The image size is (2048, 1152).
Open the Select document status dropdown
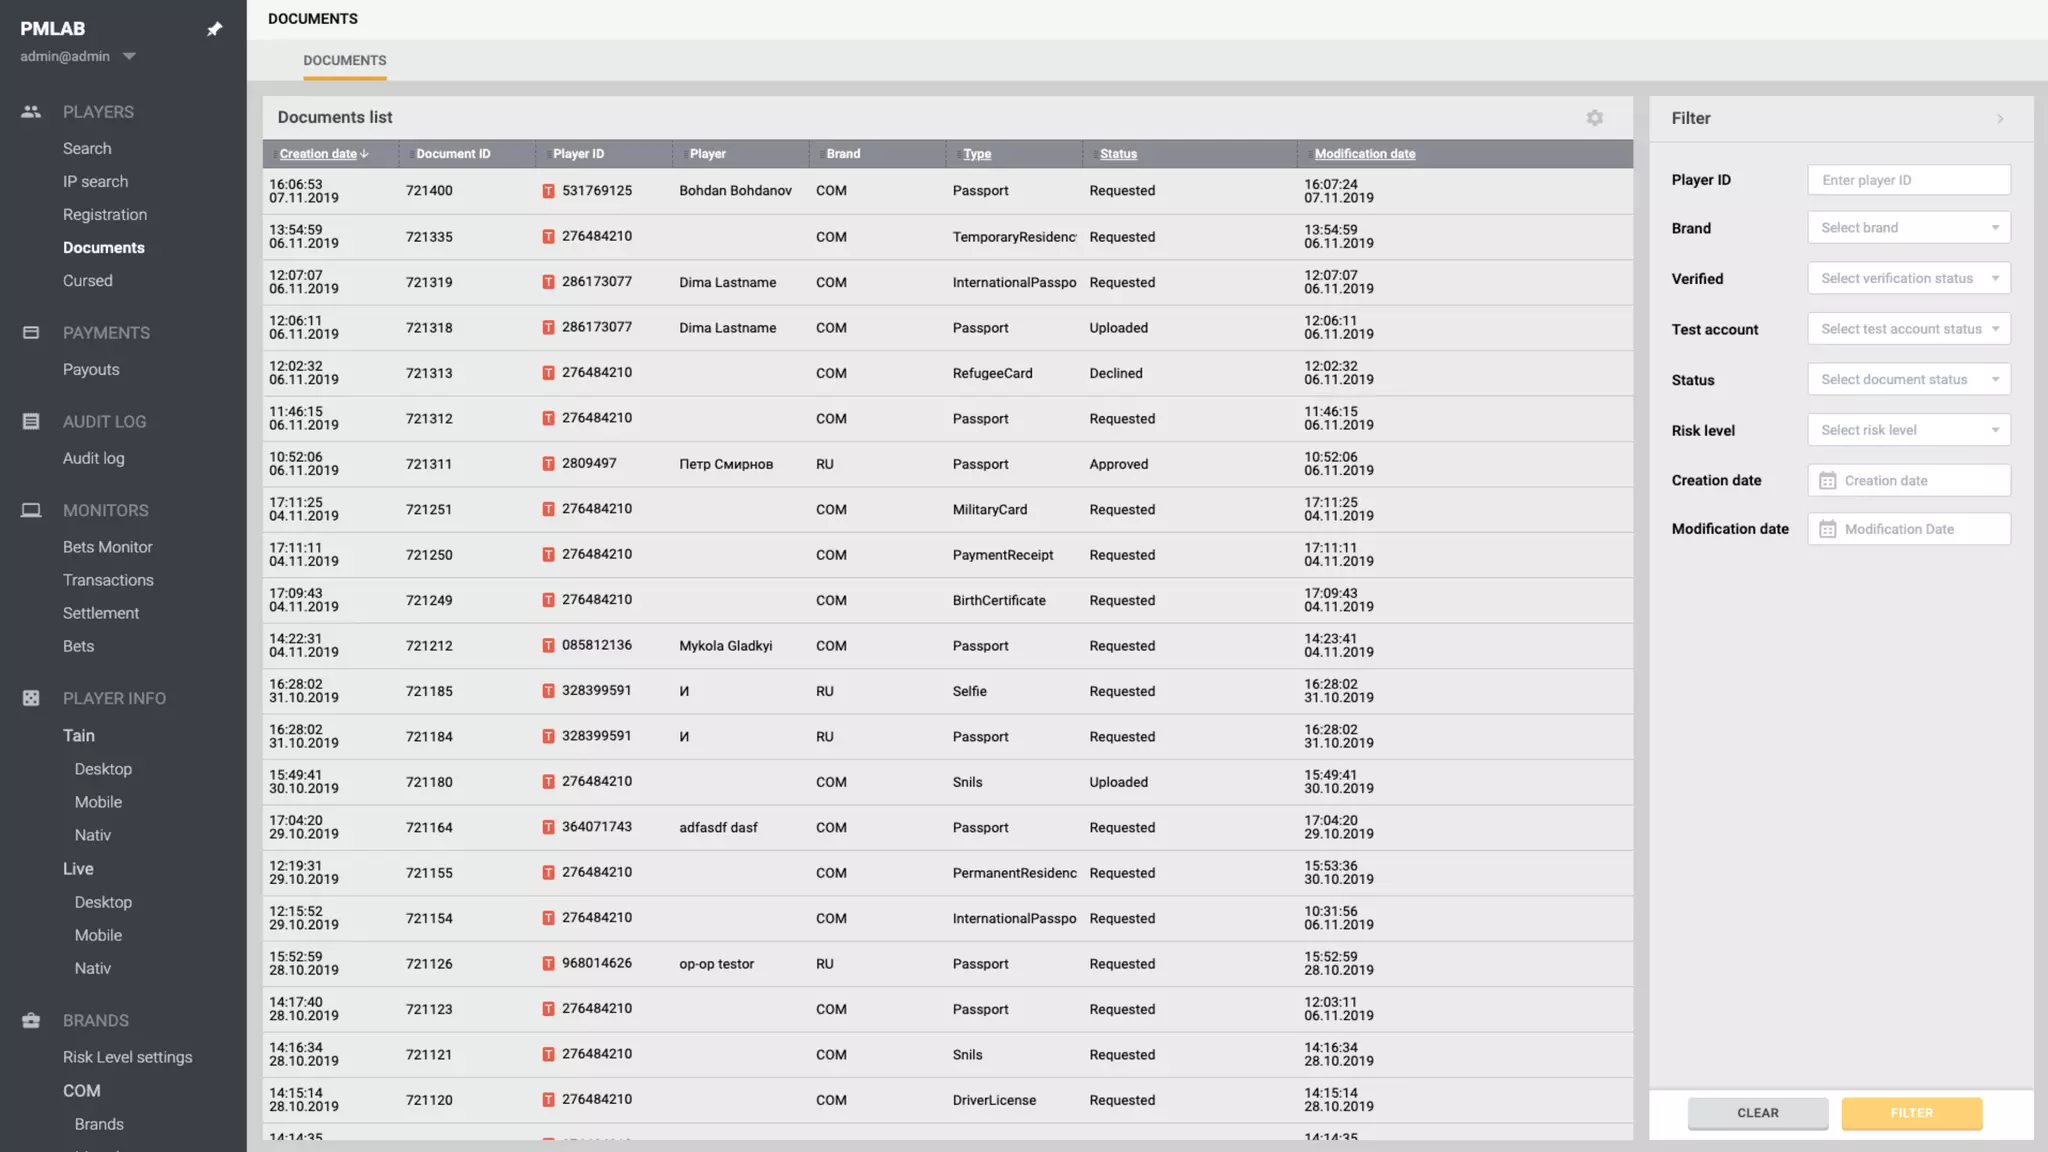1908,380
